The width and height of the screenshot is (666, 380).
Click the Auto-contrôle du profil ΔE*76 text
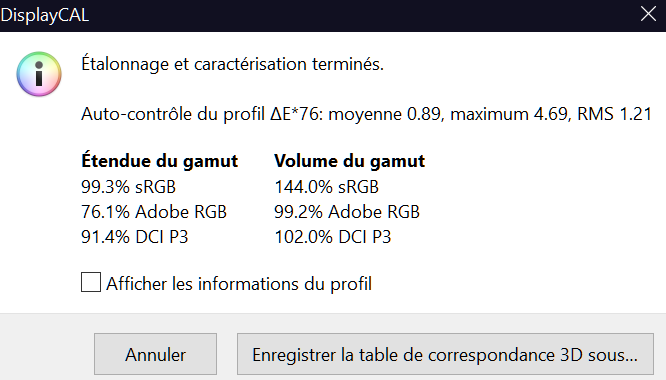203,114
